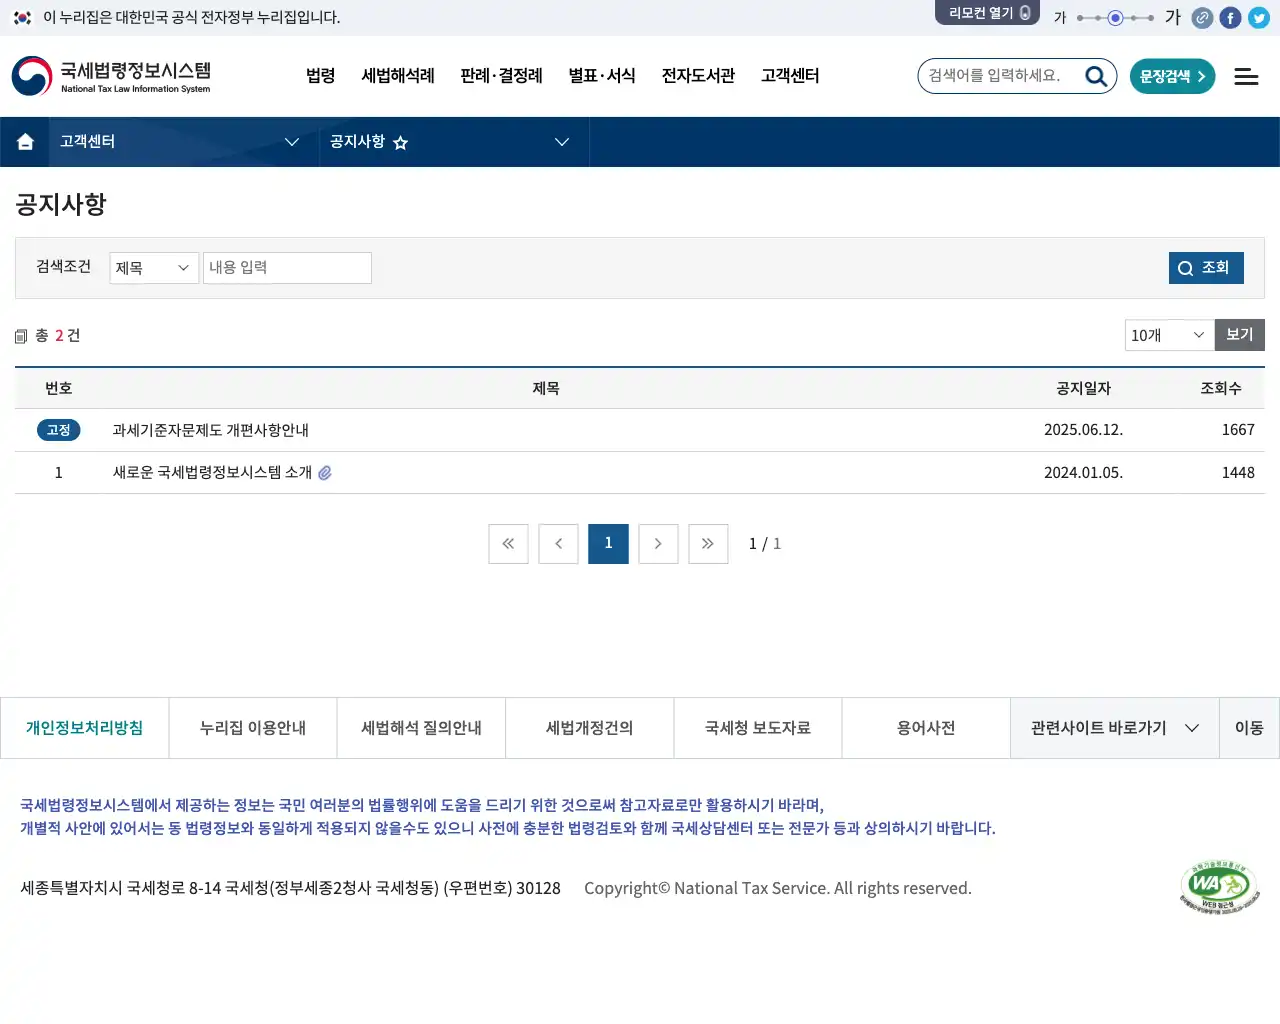
Task: Click view count 1667
Action: point(1238,430)
